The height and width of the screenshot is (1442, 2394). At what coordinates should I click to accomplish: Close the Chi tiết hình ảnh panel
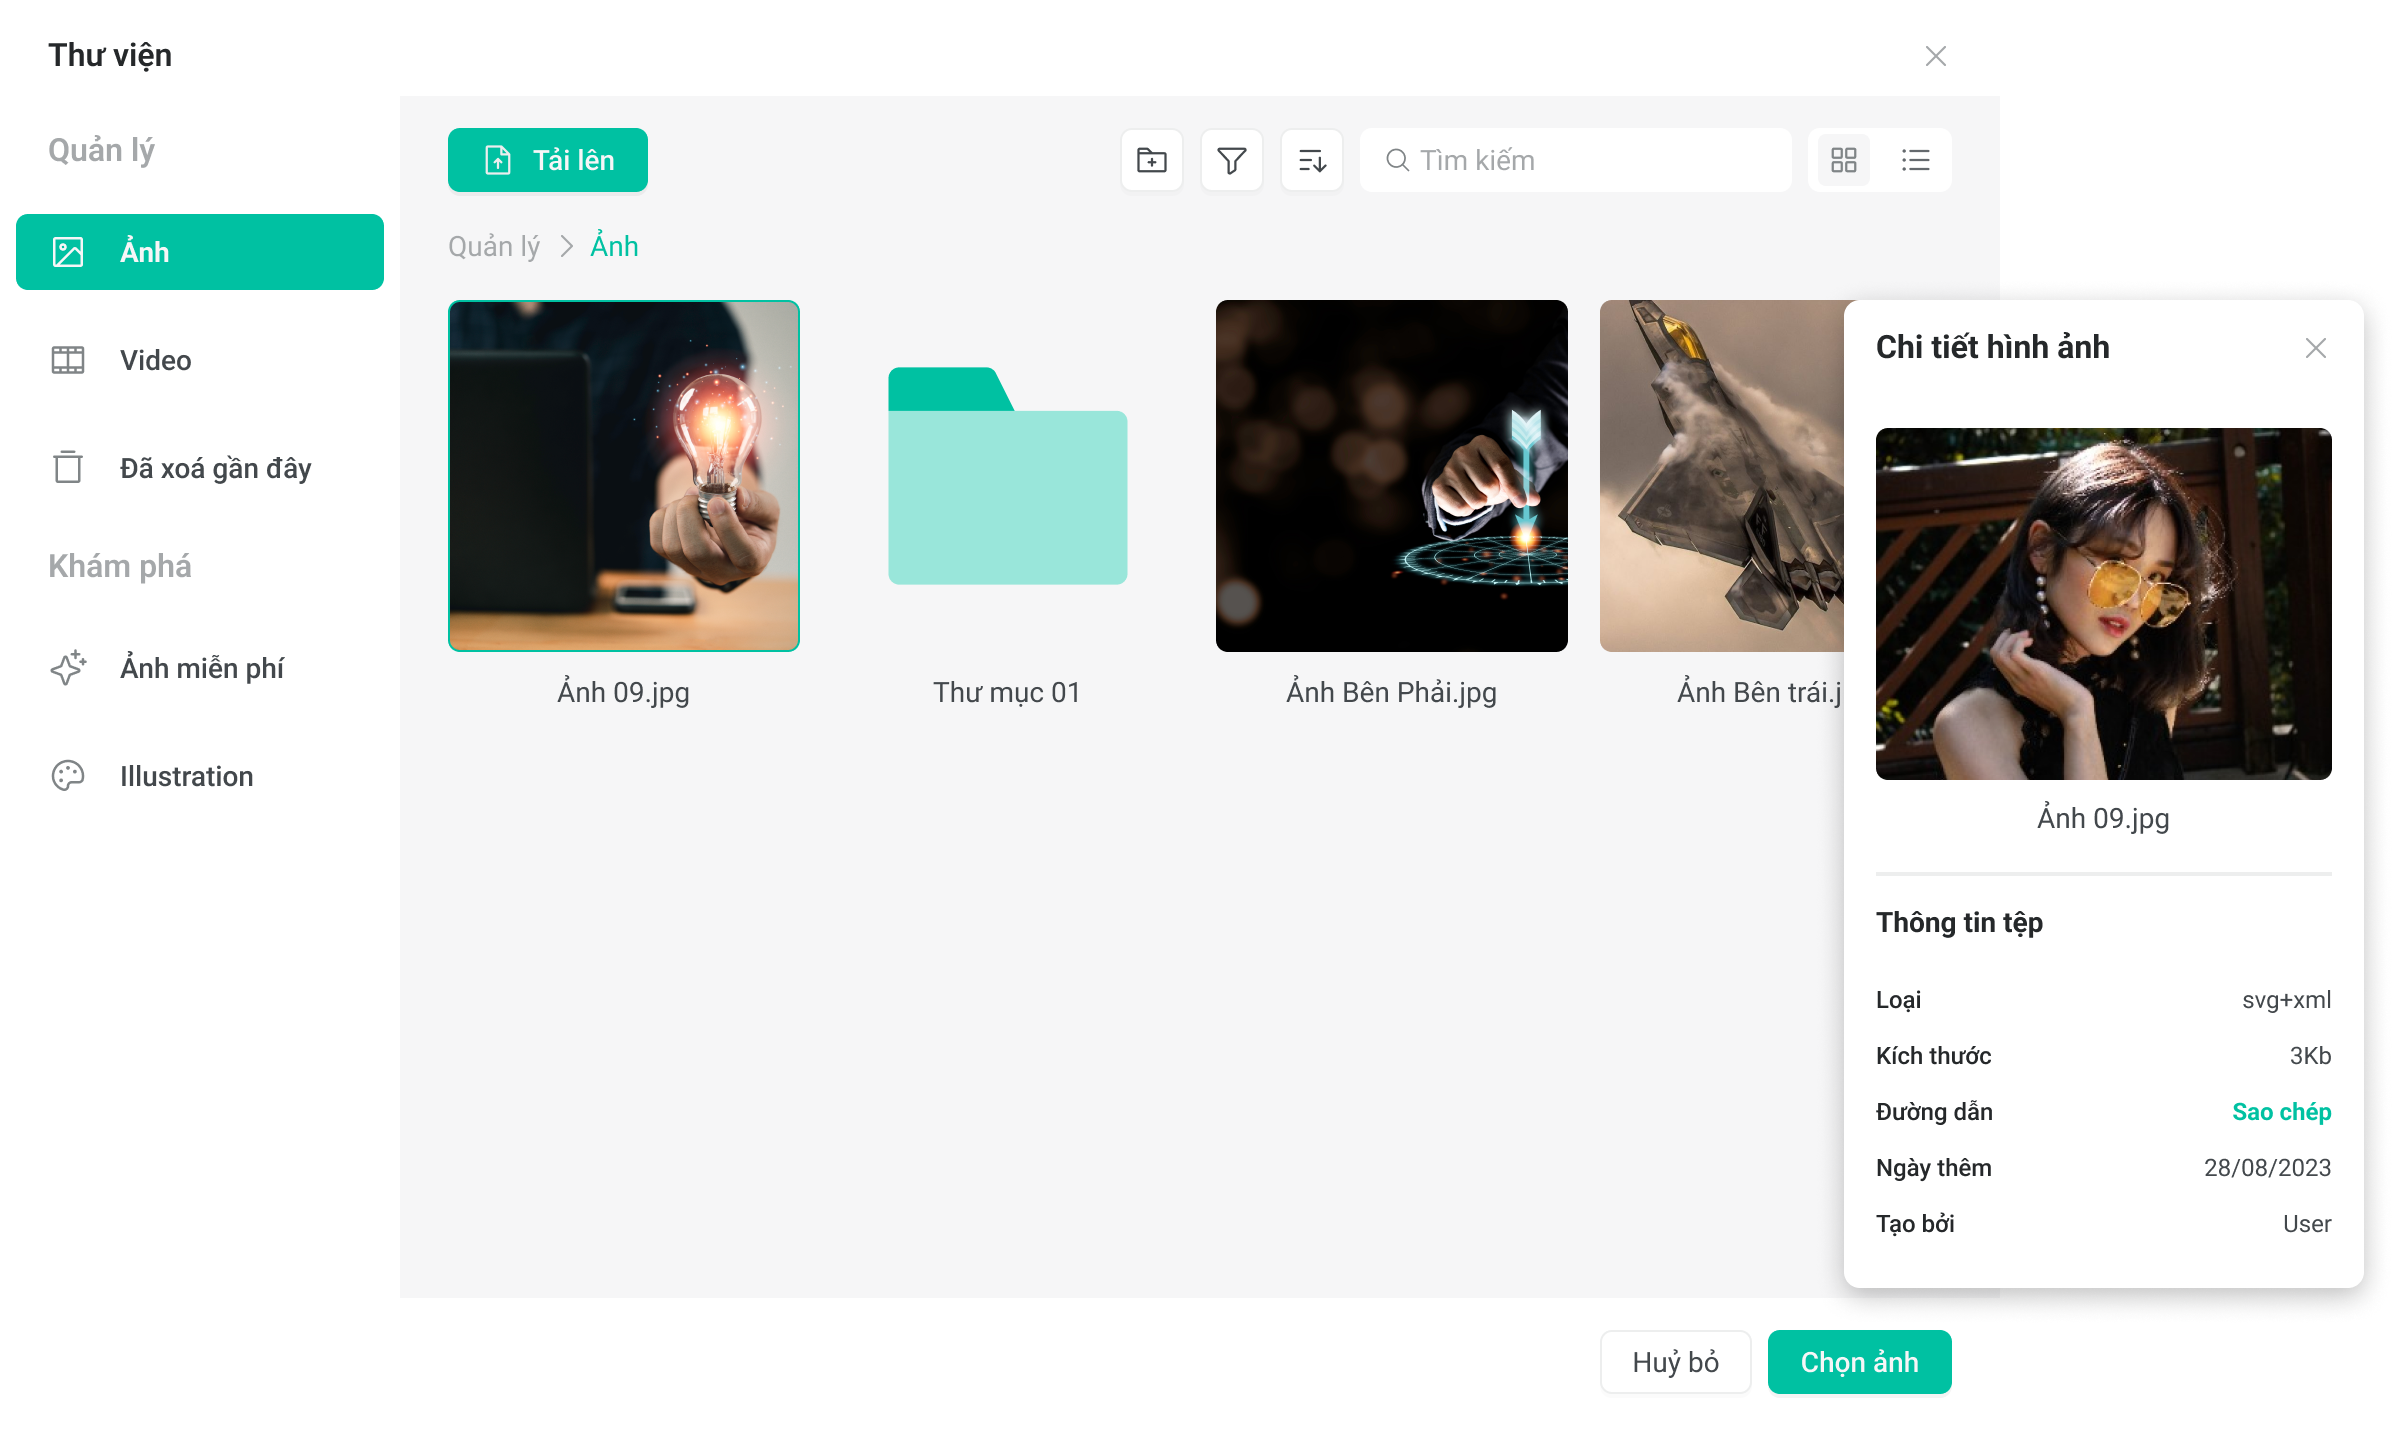pos(2316,348)
